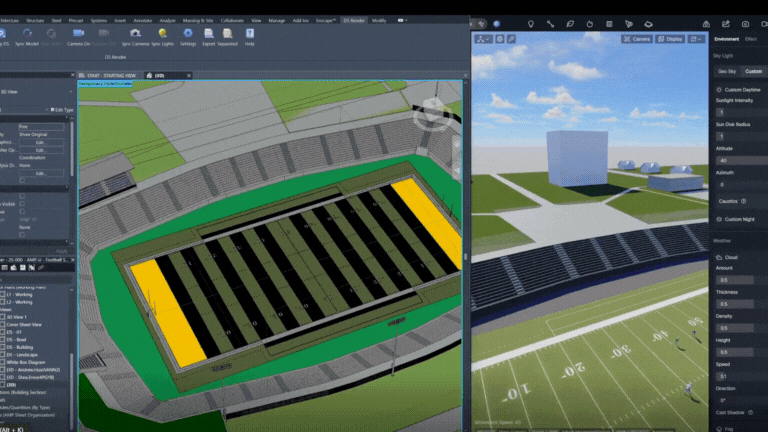
Task: Click the blue sphere icon in renderer toolbar
Action: point(497,24)
